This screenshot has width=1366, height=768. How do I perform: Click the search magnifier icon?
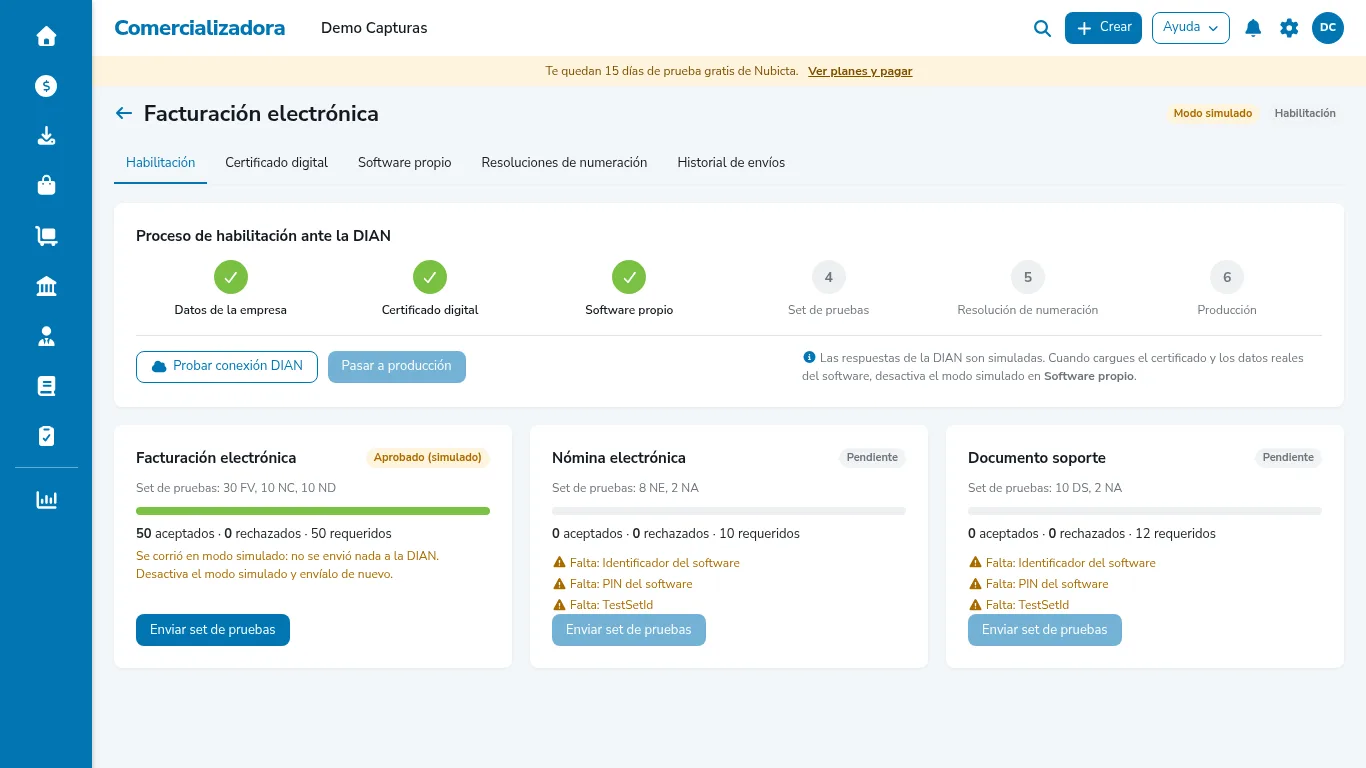tap(1042, 28)
